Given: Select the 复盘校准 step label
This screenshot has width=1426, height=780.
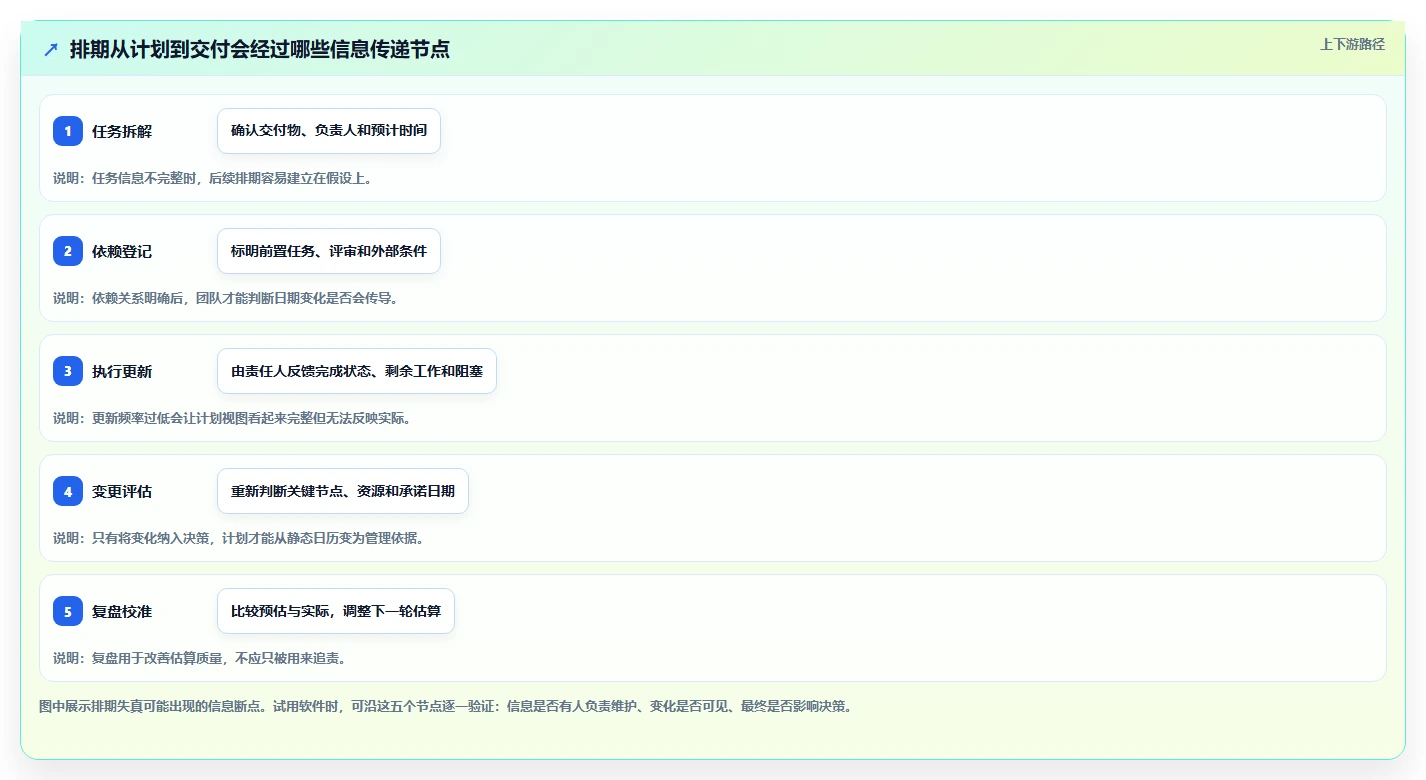Looking at the screenshot, I should click(x=122, y=611).
